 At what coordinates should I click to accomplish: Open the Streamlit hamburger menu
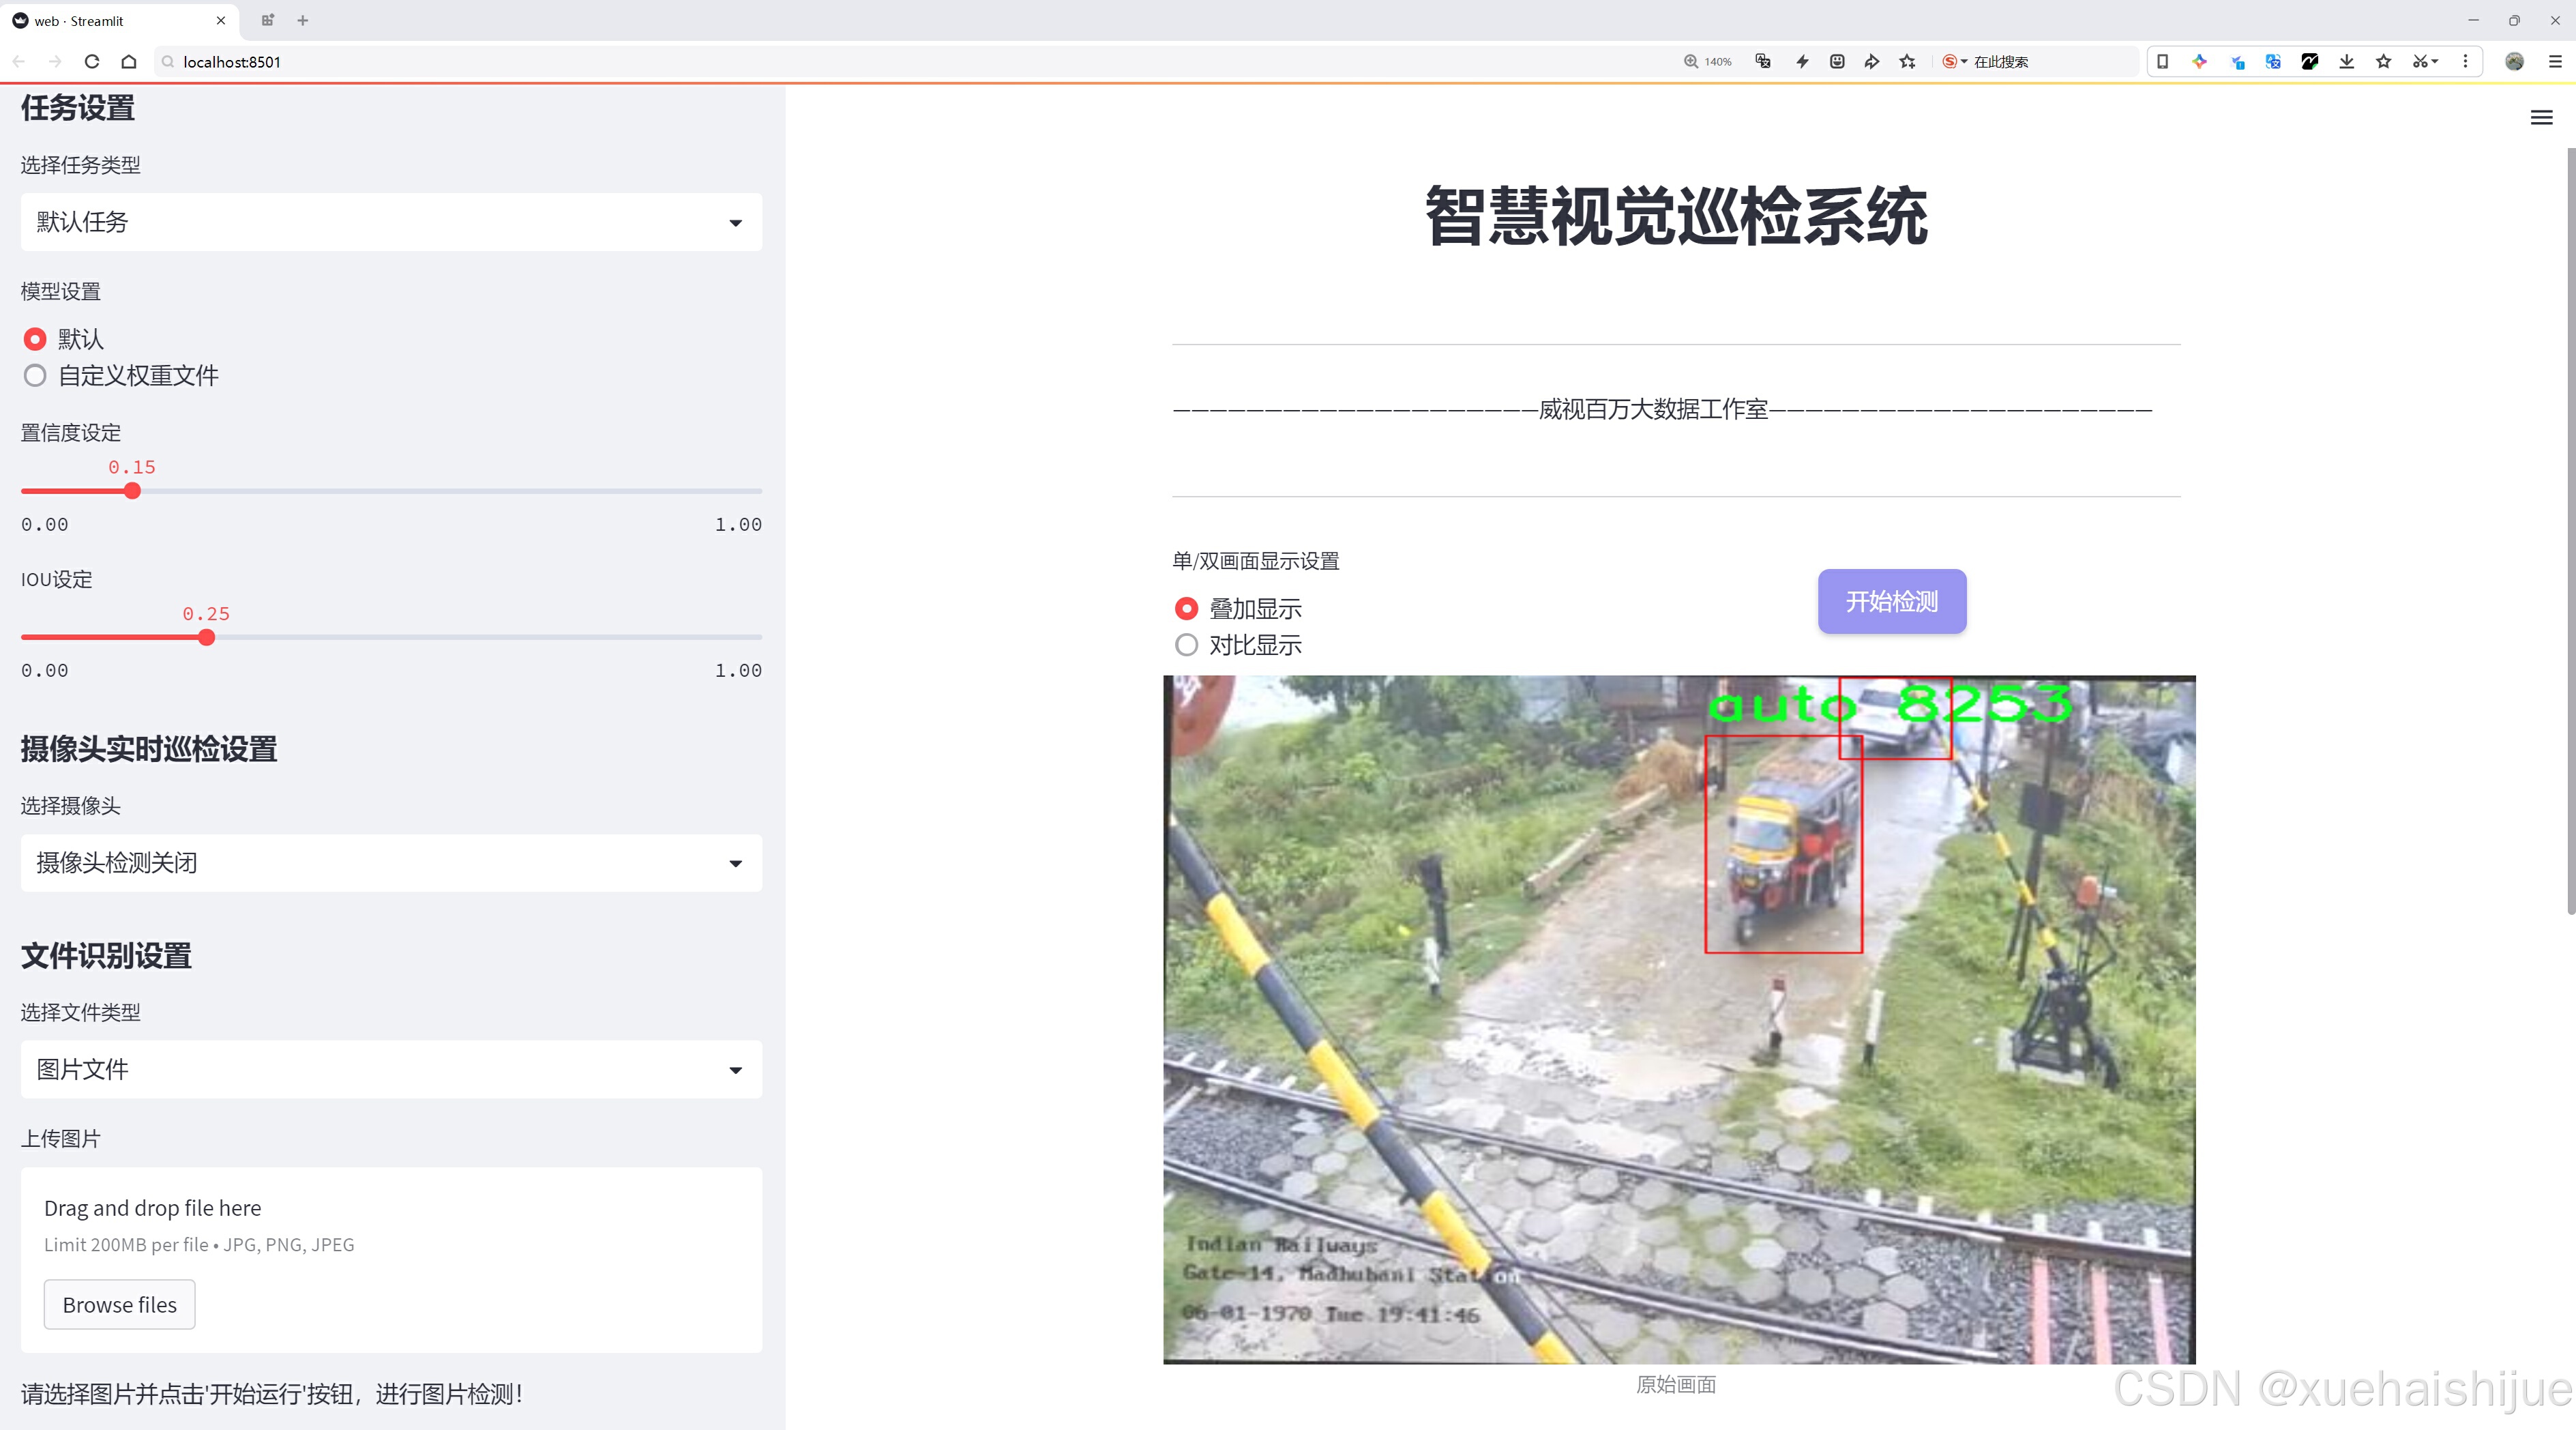2540,118
